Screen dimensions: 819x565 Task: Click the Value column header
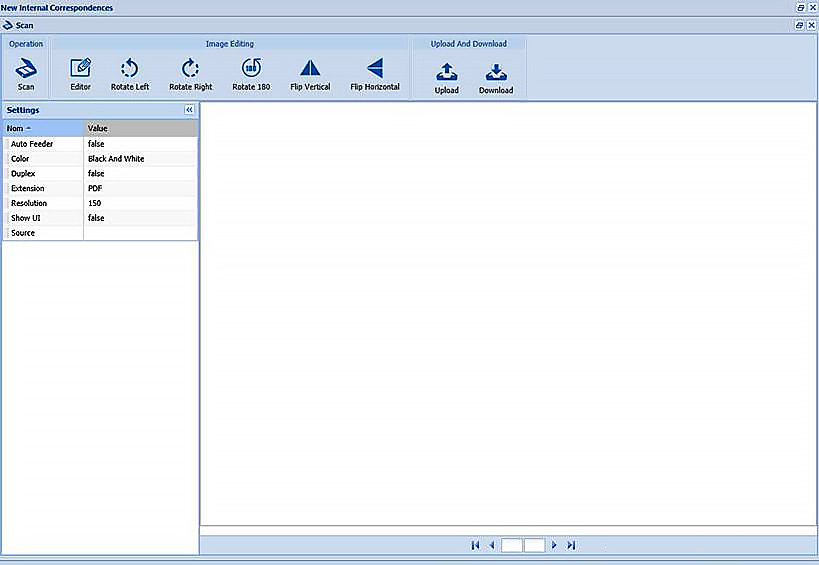point(140,129)
